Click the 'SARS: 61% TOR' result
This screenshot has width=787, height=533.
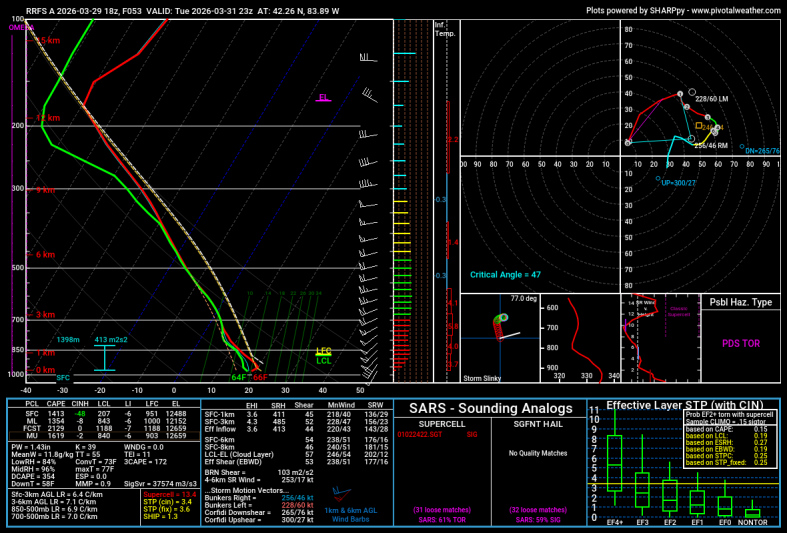tap(442, 520)
